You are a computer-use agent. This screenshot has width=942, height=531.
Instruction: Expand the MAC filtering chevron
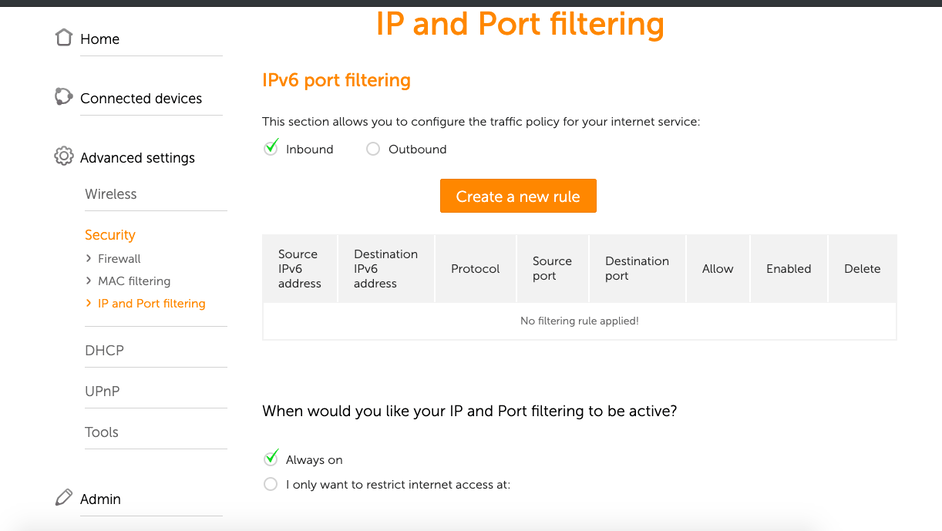[89, 281]
